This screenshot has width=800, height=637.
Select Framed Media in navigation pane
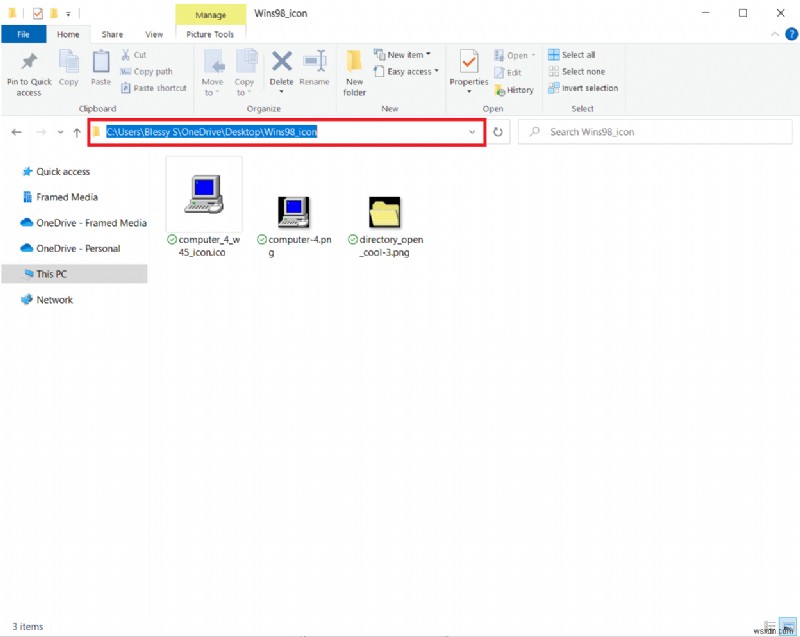(x=67, y=197)
